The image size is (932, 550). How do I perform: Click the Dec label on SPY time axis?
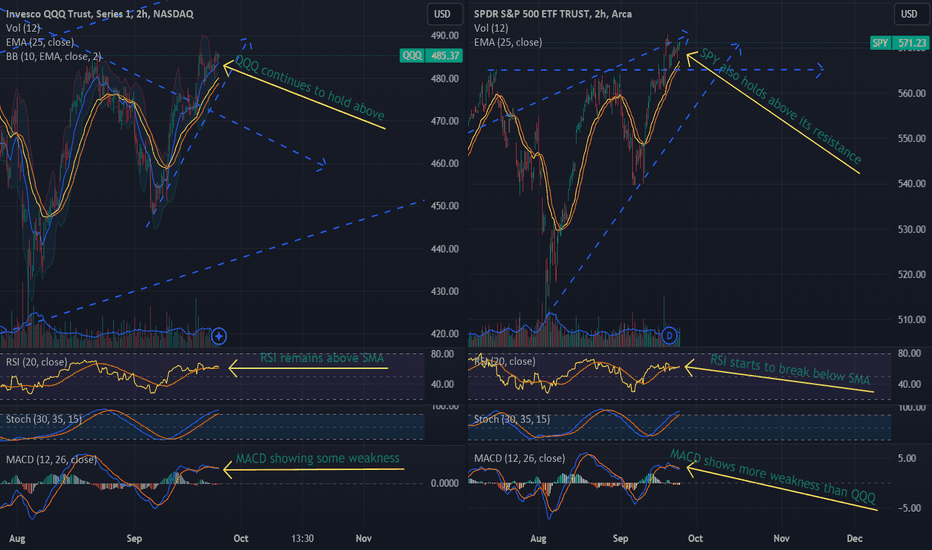[854, 538]
